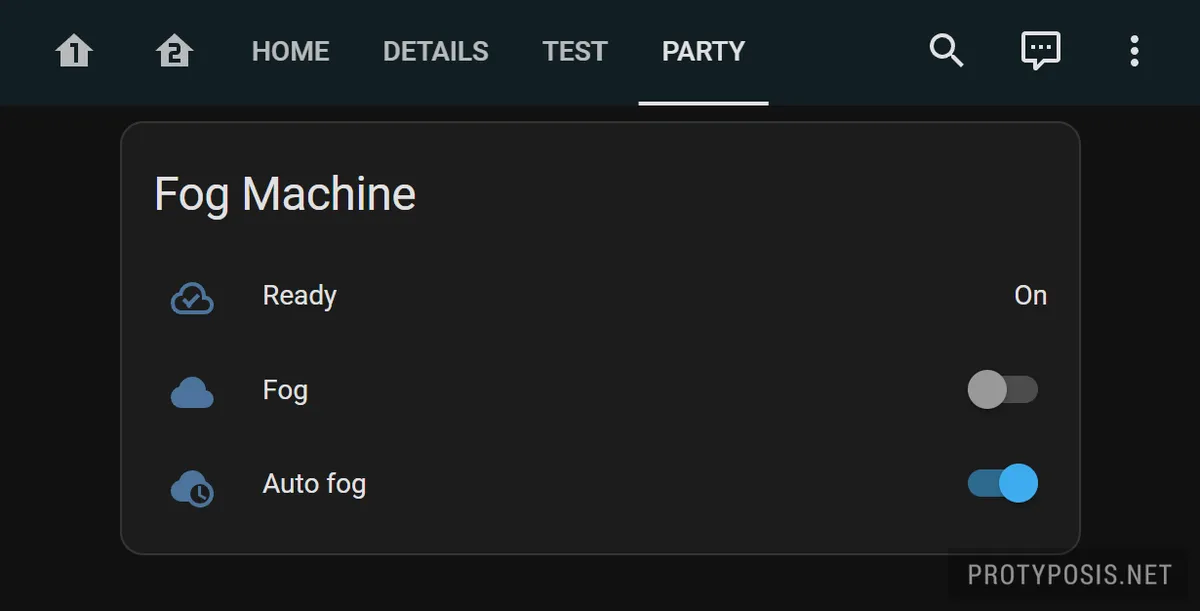Click the house icon labeled 1
The width and height of the screenshot is (1200, 611).
pyautogui.click(x=74, y=51)
